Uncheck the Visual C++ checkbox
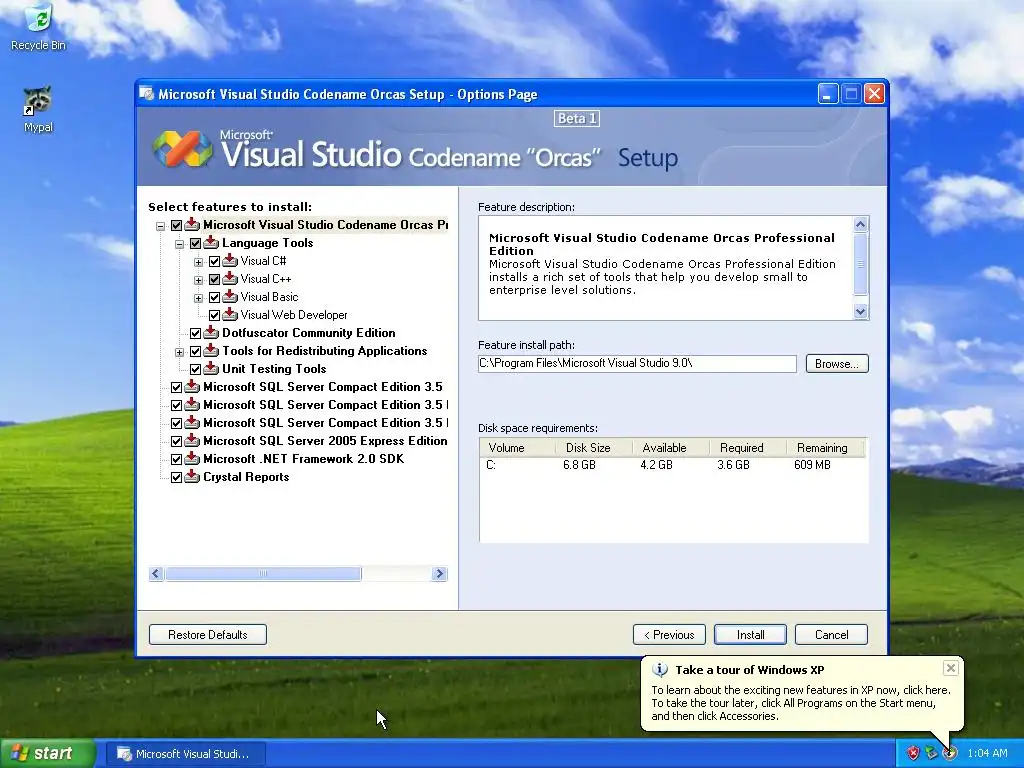Screen dimensions: 1024x768 coord(214,280)
